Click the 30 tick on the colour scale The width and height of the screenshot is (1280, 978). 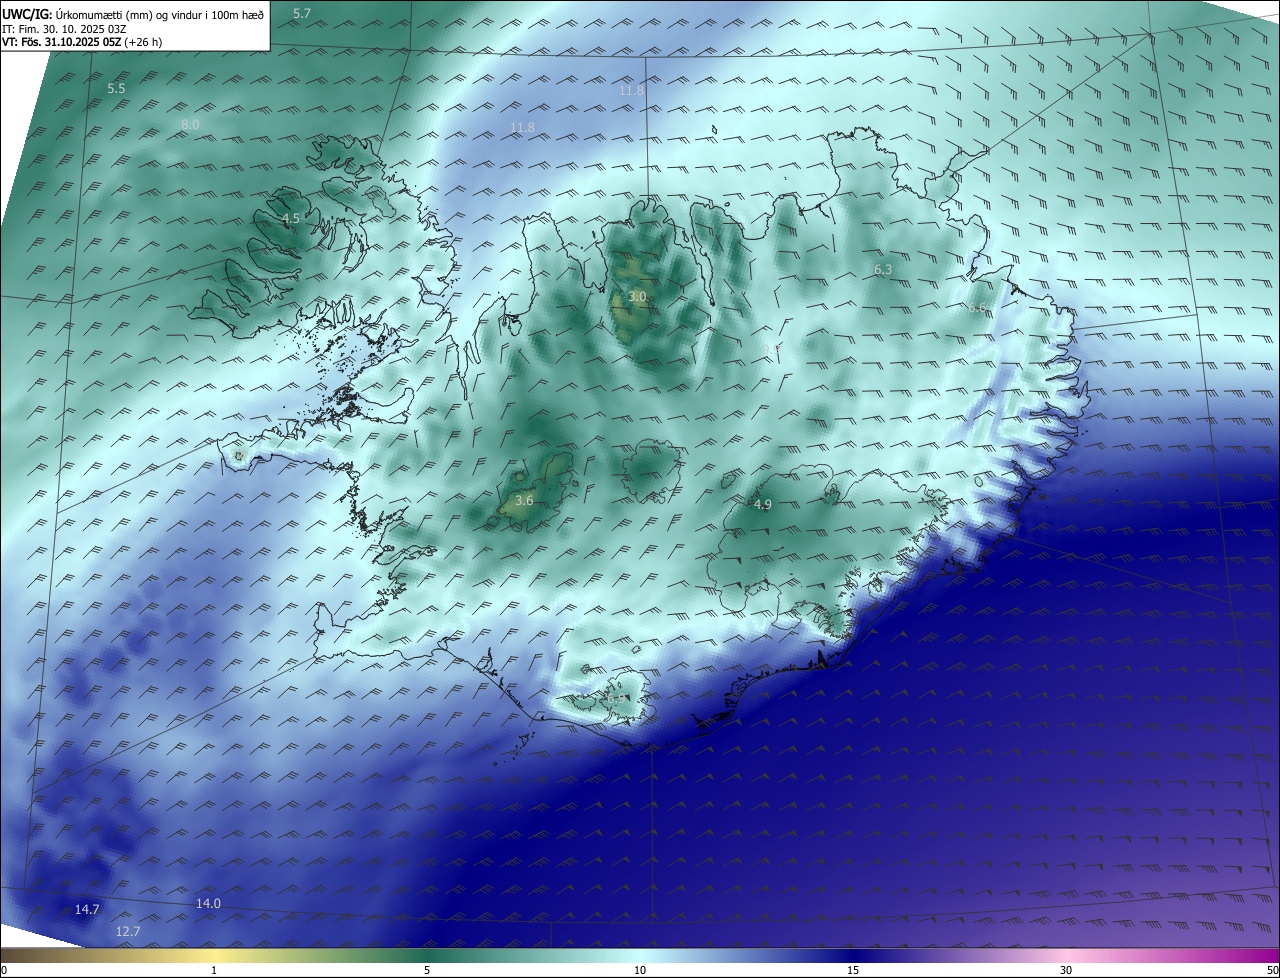(x=1066, y=970)
